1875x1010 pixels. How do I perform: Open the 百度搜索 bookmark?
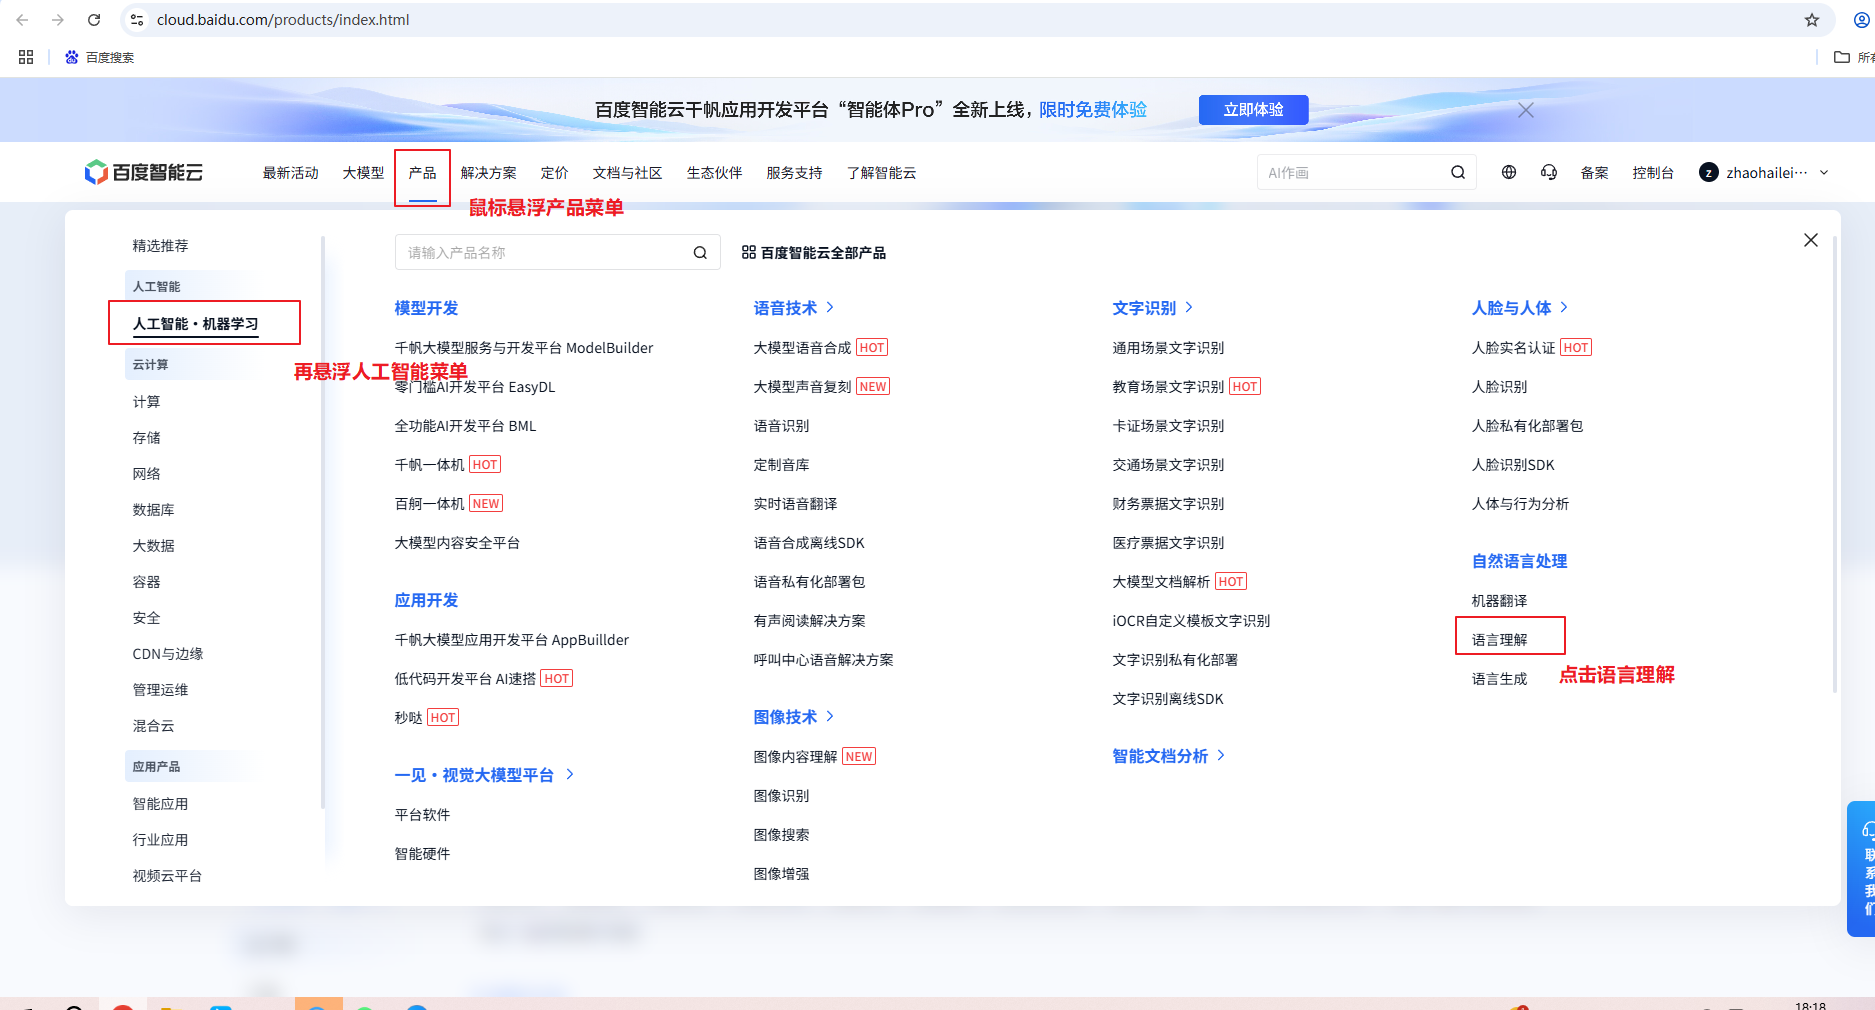click(99, 57)
